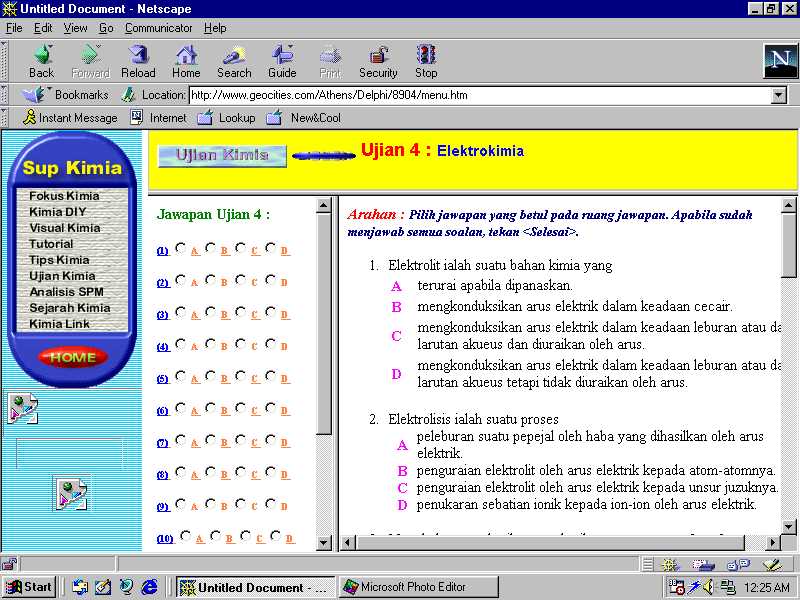This screenshot has width=800, height=600.
Task: Pick answer D for question 5
Action: pos(271,376)
